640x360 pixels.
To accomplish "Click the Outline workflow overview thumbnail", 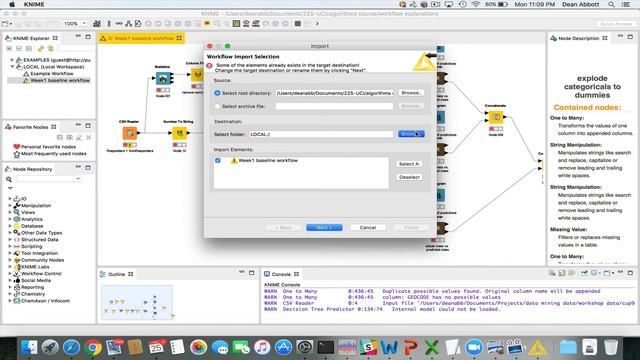I will point(137,302).
